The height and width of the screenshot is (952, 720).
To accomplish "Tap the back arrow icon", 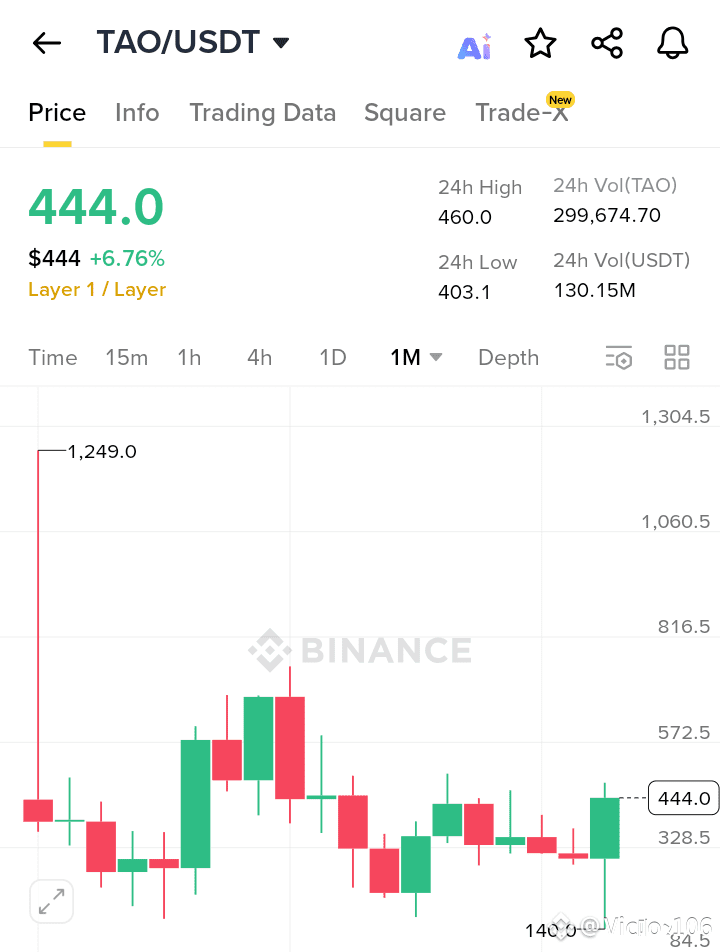I will tap(47, 43).
